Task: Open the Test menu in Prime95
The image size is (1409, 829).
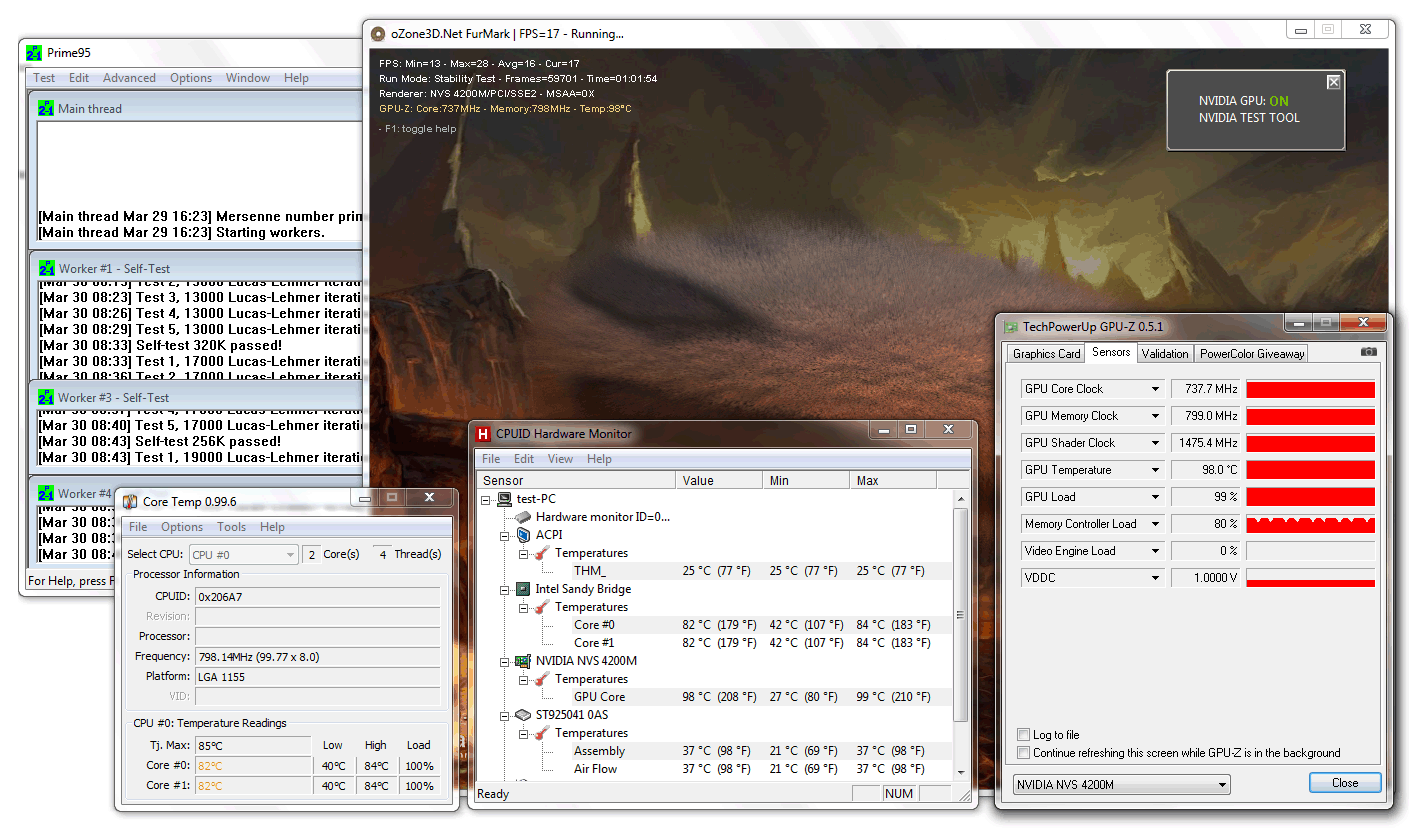Action: 44,78
